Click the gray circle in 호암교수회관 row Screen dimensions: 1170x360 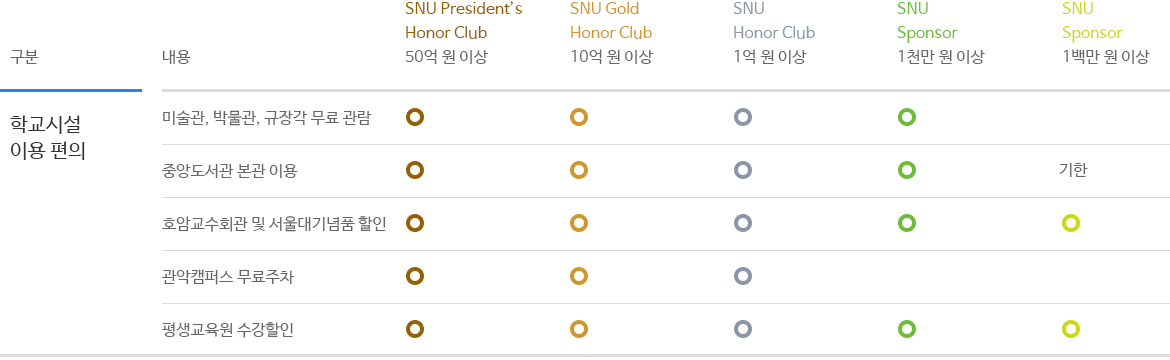742,223
